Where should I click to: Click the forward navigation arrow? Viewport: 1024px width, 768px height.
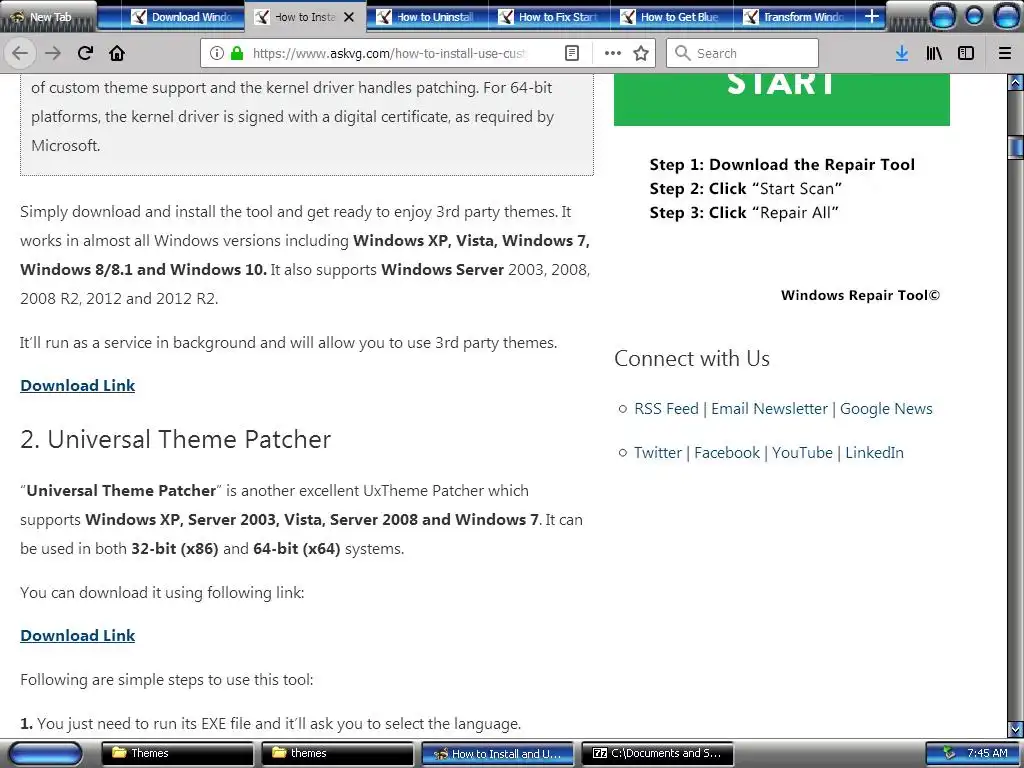[x=53, y=53]
